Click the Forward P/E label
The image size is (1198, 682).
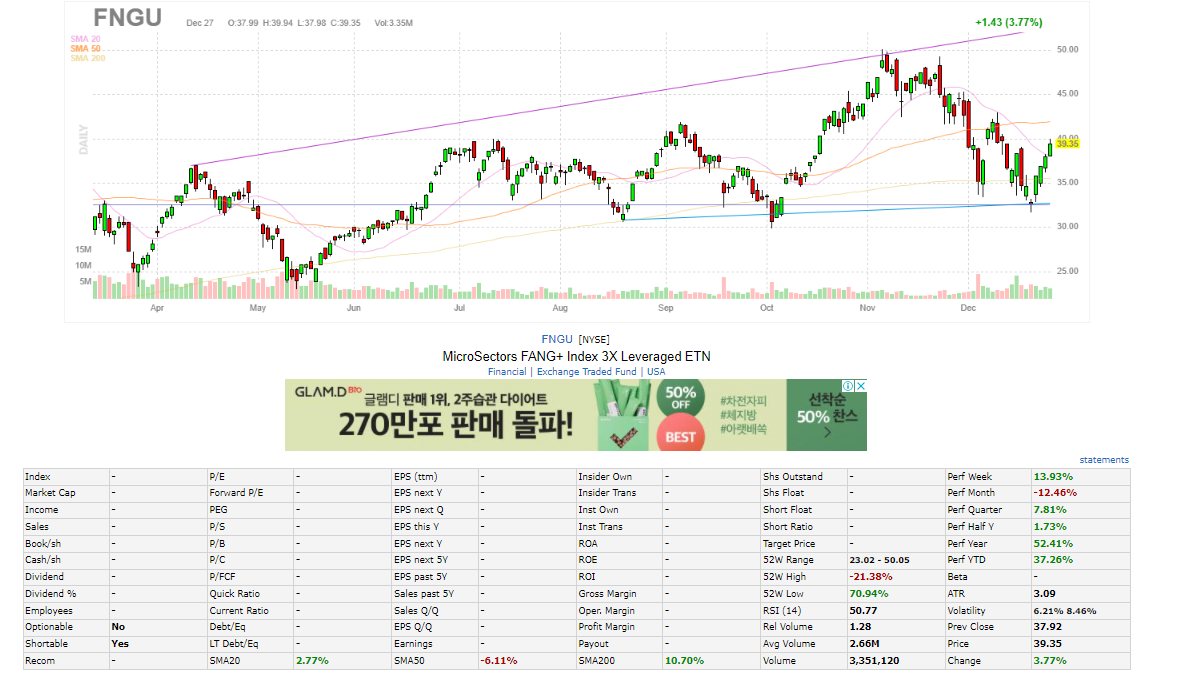point(237,493)
